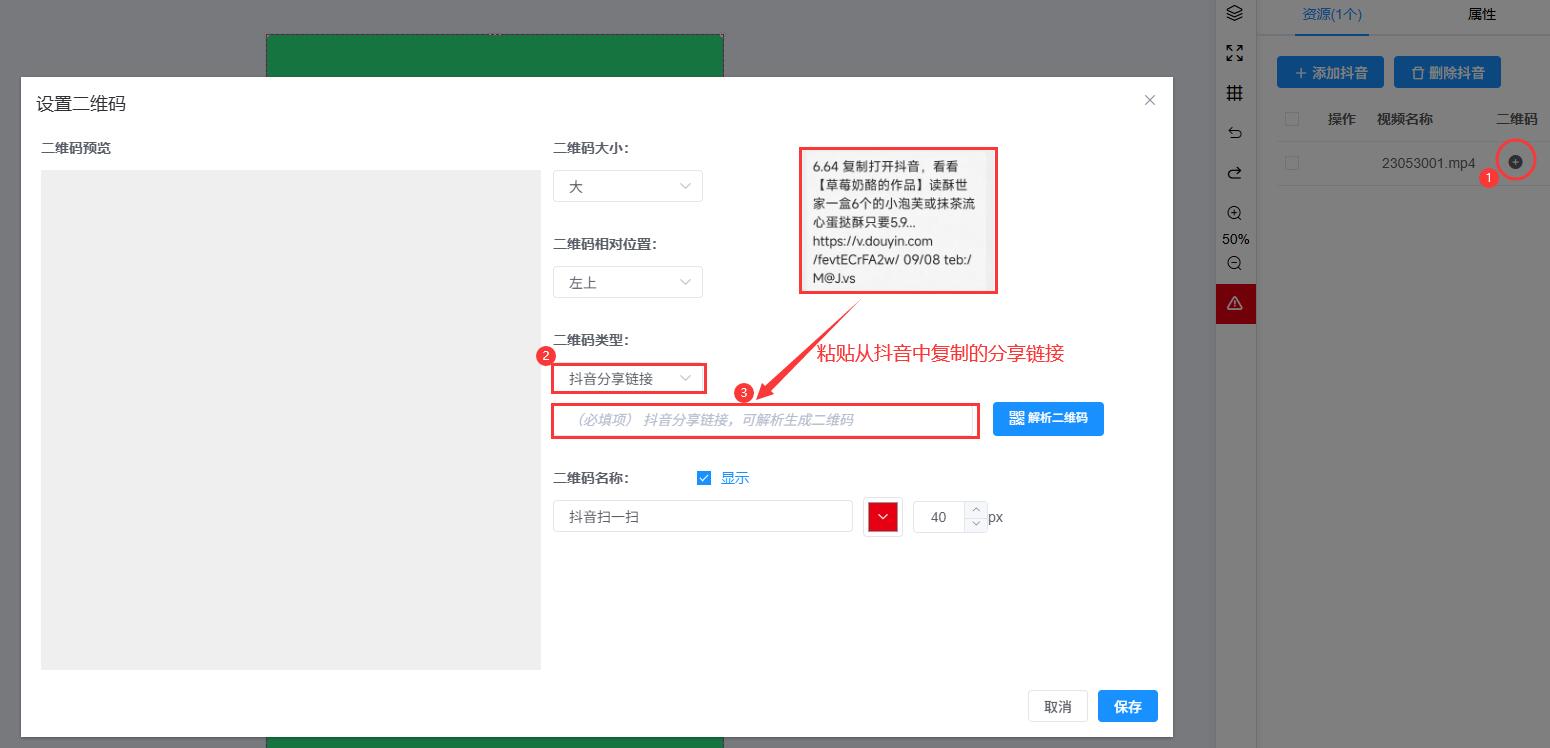This screenshot has height=748, width=1550.
Task: Toggle the 显示 checkbox for QR code name
Action: [704, 478]
